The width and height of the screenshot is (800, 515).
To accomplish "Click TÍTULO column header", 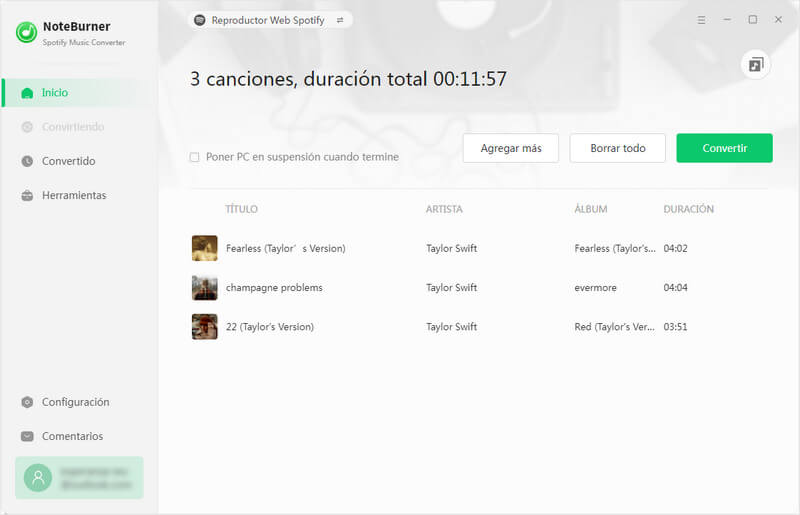I will point(241,209).
